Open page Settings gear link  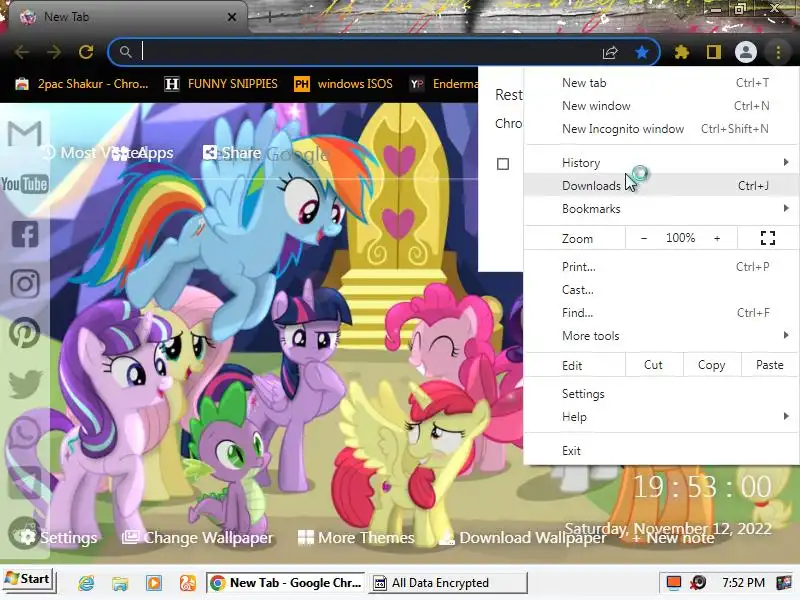[58, 537]
